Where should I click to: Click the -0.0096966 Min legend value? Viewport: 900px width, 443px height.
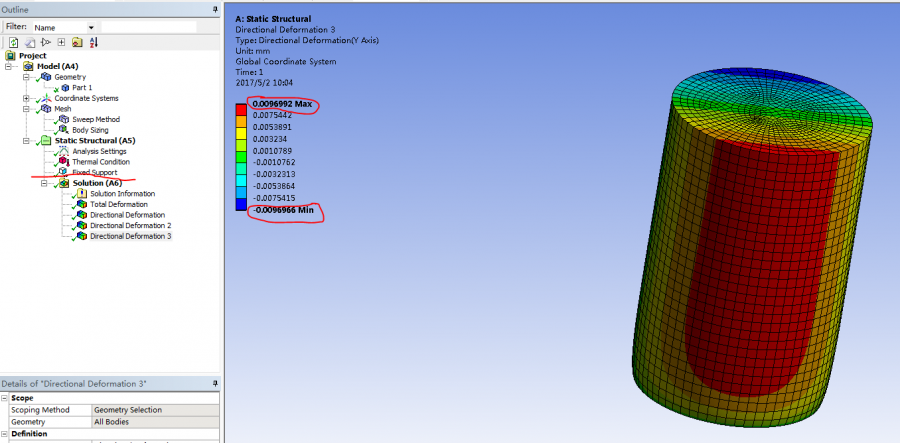point(282,210)
